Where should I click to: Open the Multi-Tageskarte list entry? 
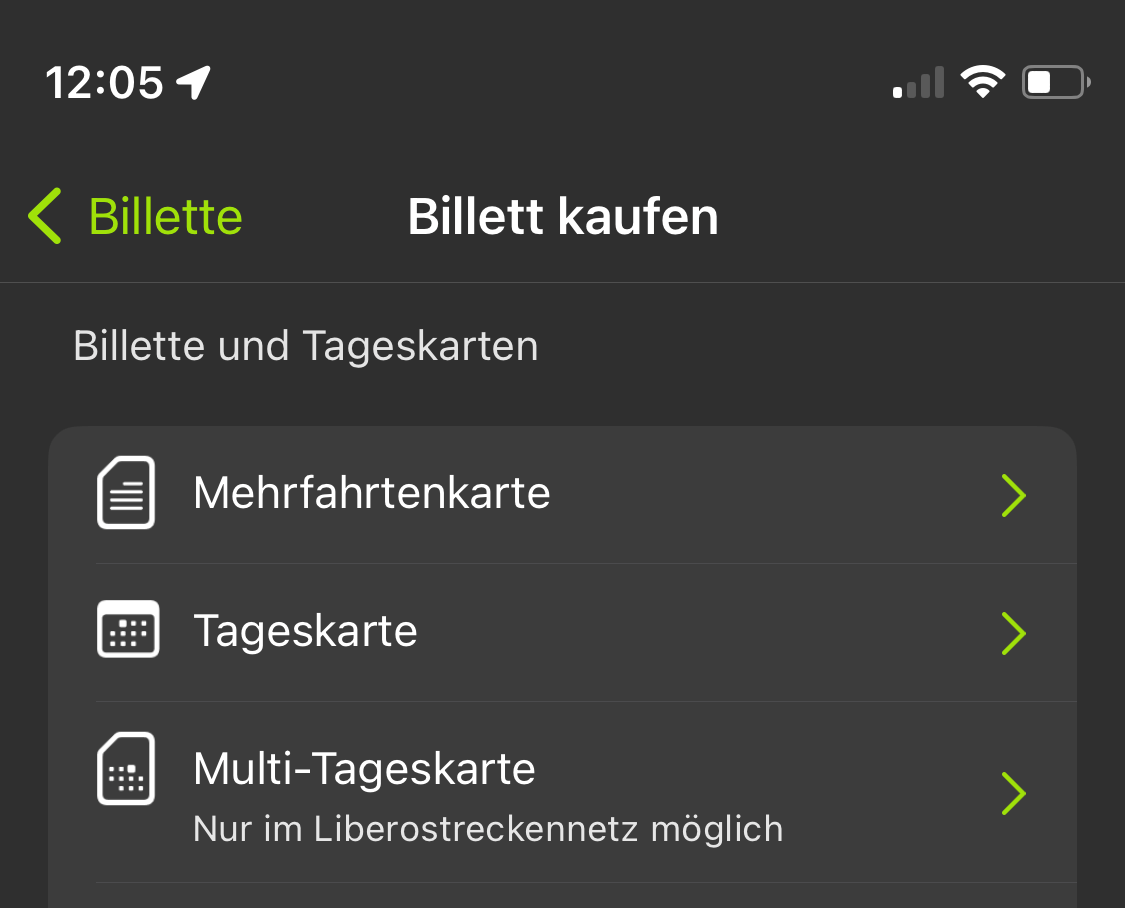pyautogui.click(x=364, y=769)
